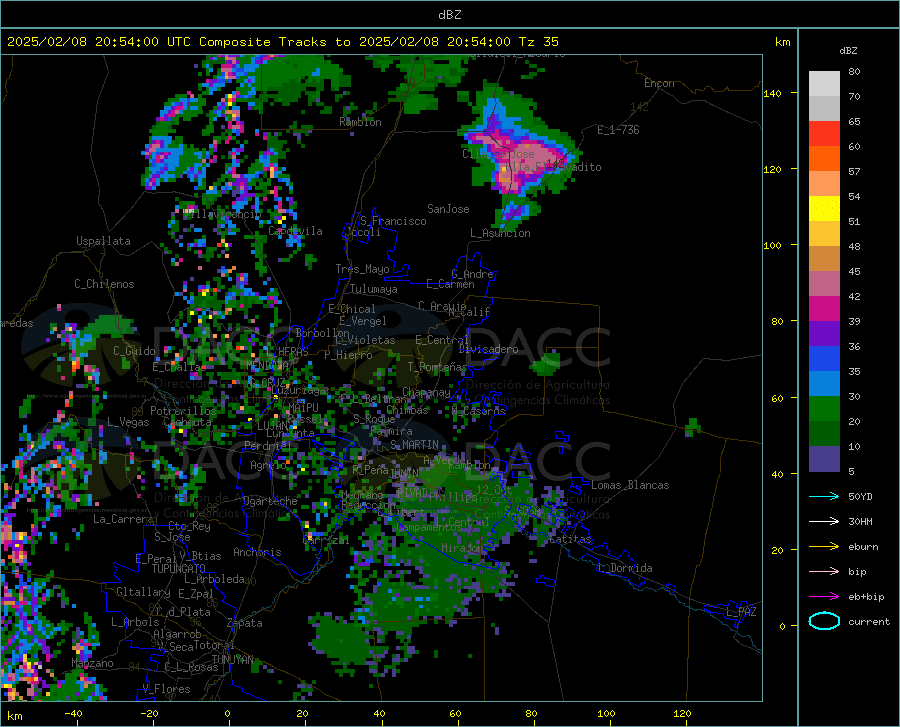This screenshot has width=900, height=727.
Task: Click the 120 km x-axis tick
Action: pos(682,714)
